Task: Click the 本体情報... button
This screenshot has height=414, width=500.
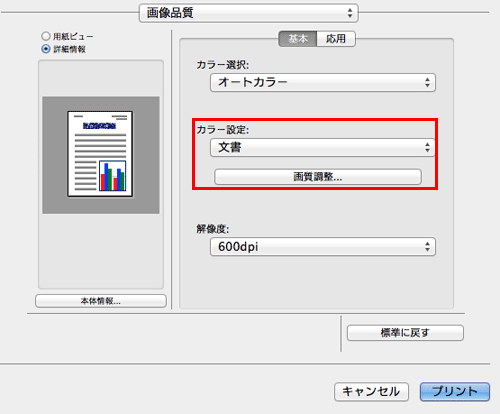Action: pyautogui.click(x=101, y=301)
